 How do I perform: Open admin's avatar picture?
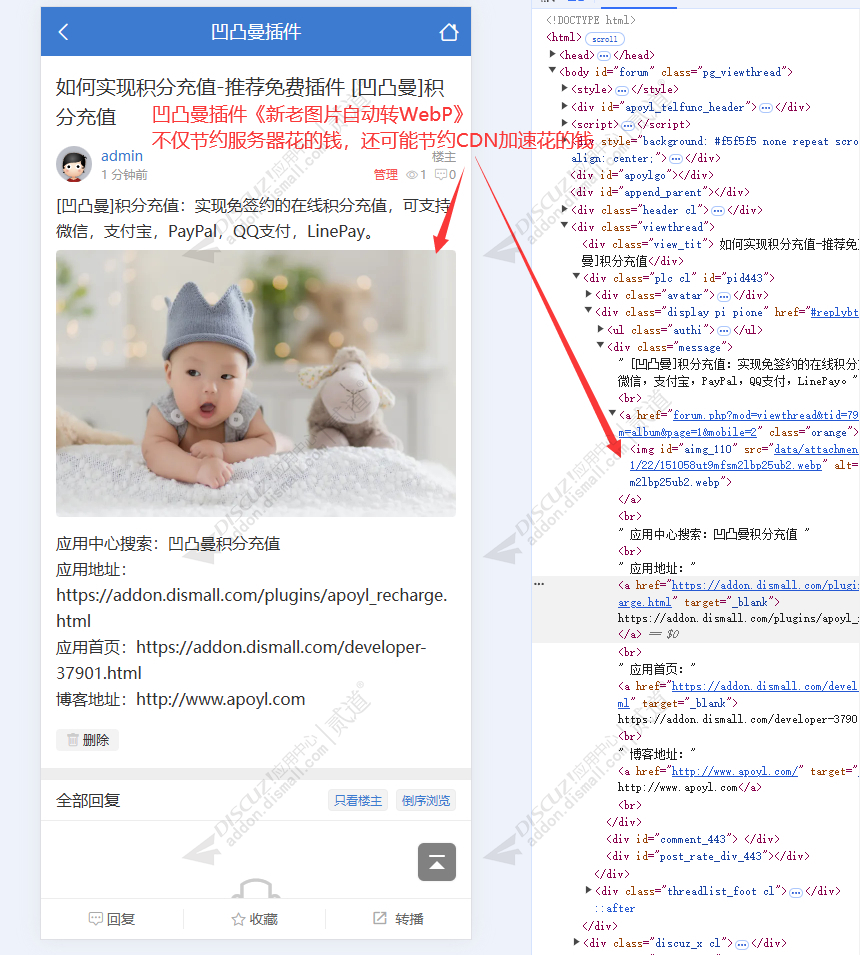74,164
